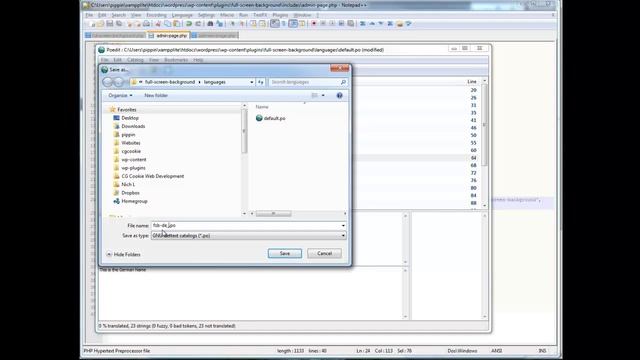640x360 pixels.
Task: Click Cancel button in dialog
Action: click(x=324, y=253)
